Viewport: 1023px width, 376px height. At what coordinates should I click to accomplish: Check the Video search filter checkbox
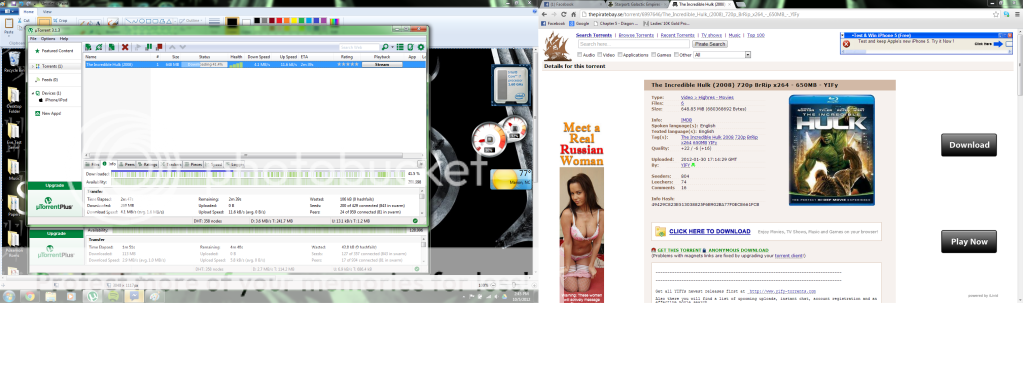(600, 55)
